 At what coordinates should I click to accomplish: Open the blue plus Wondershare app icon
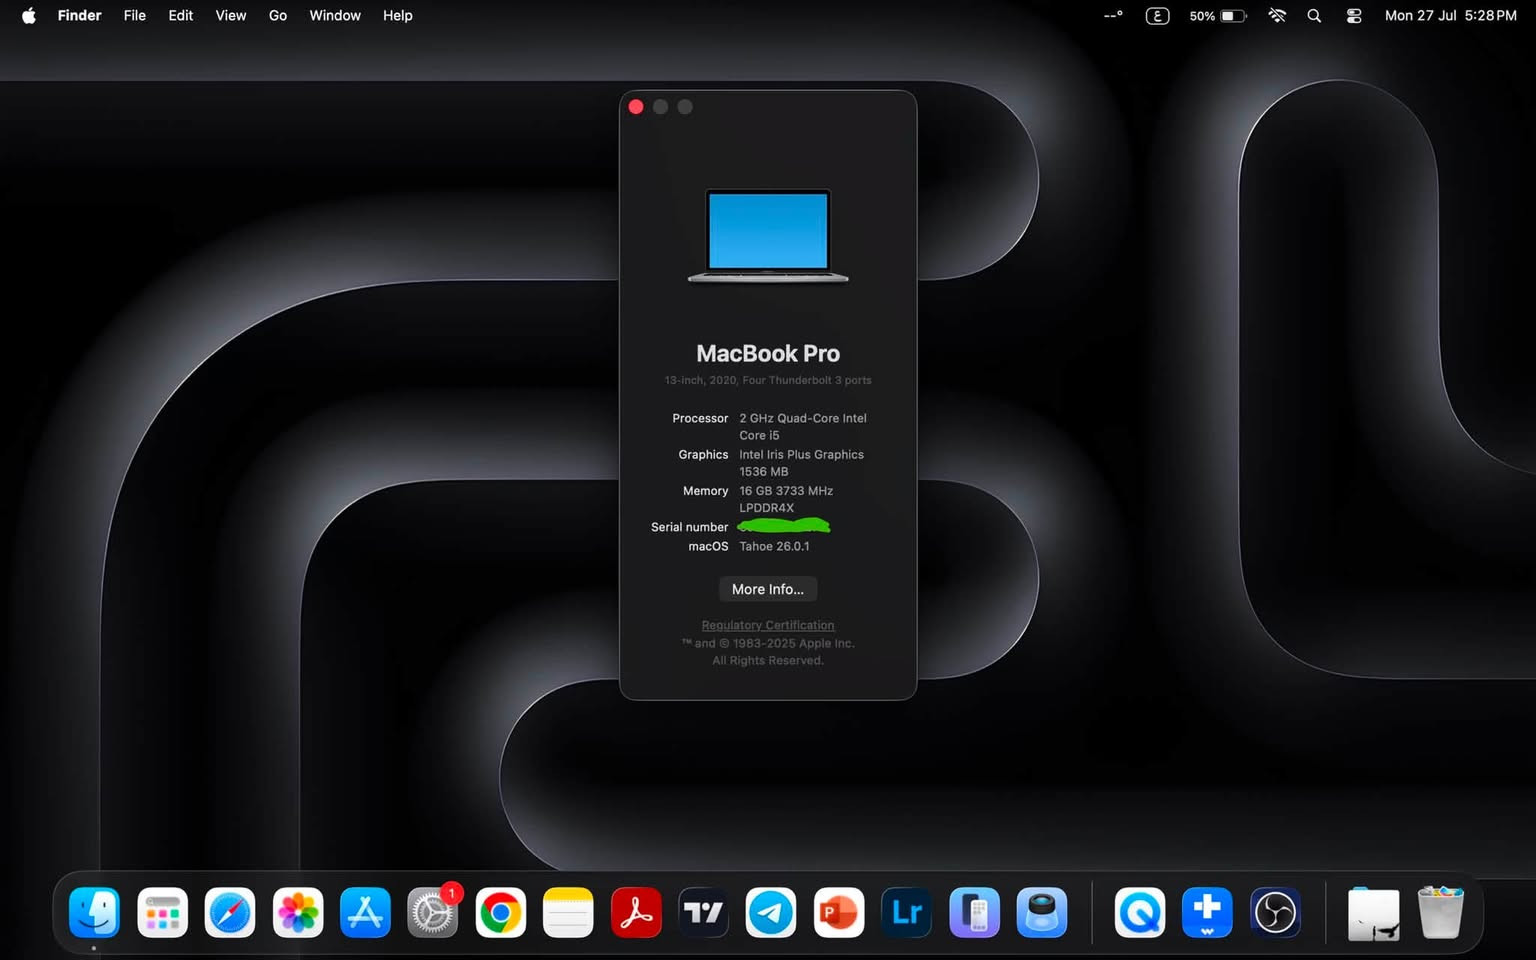tap(1207, 912)
